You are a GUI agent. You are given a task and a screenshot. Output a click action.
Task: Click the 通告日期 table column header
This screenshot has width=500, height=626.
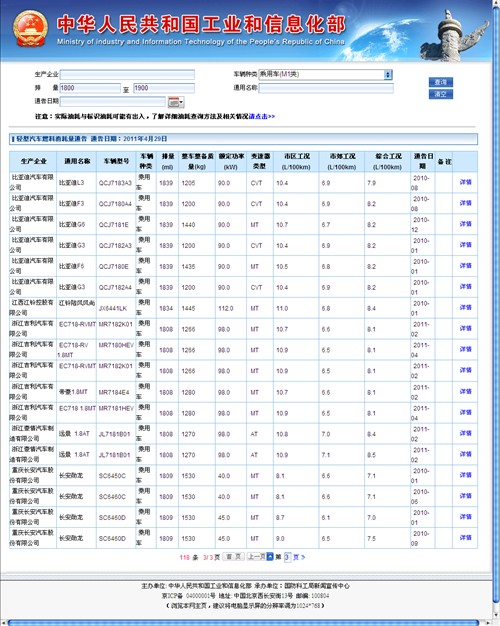click(x=423, y=161)
